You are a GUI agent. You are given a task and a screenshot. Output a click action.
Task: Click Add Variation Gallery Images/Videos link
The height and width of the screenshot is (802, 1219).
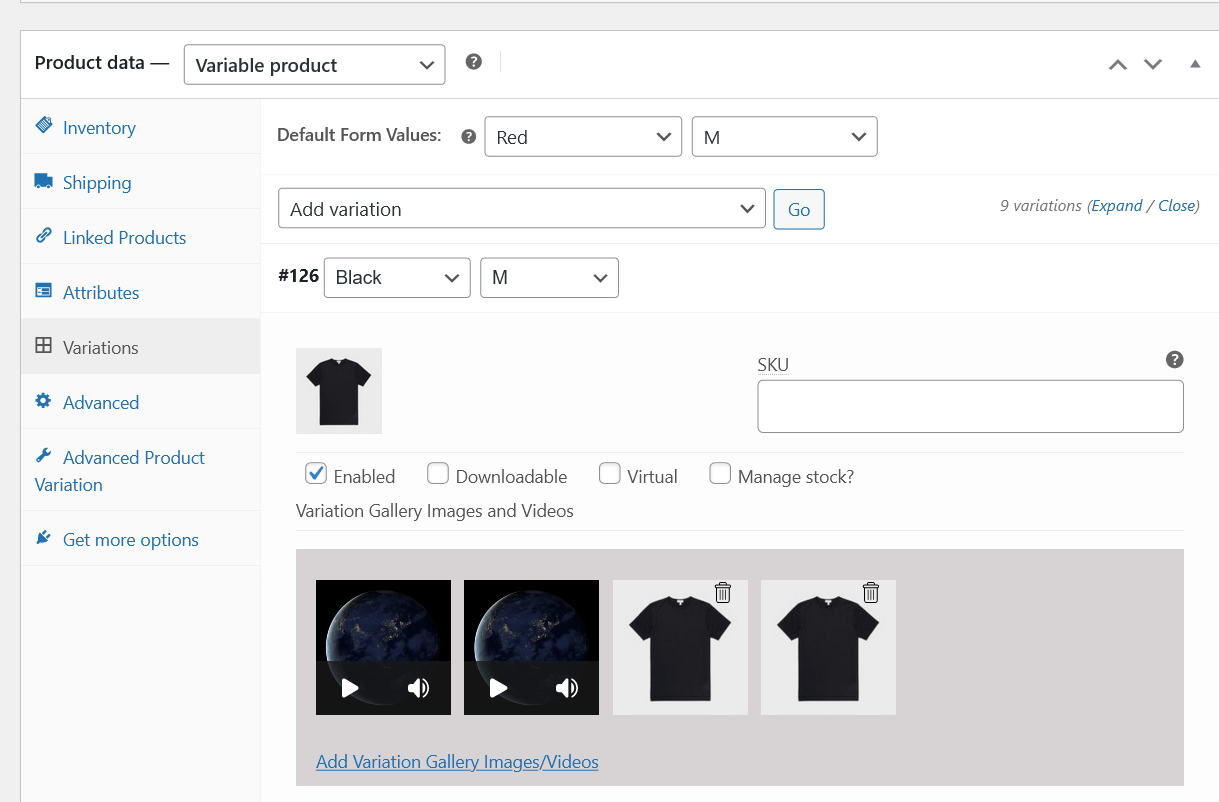pyautogui.click(x=457, y=762)
